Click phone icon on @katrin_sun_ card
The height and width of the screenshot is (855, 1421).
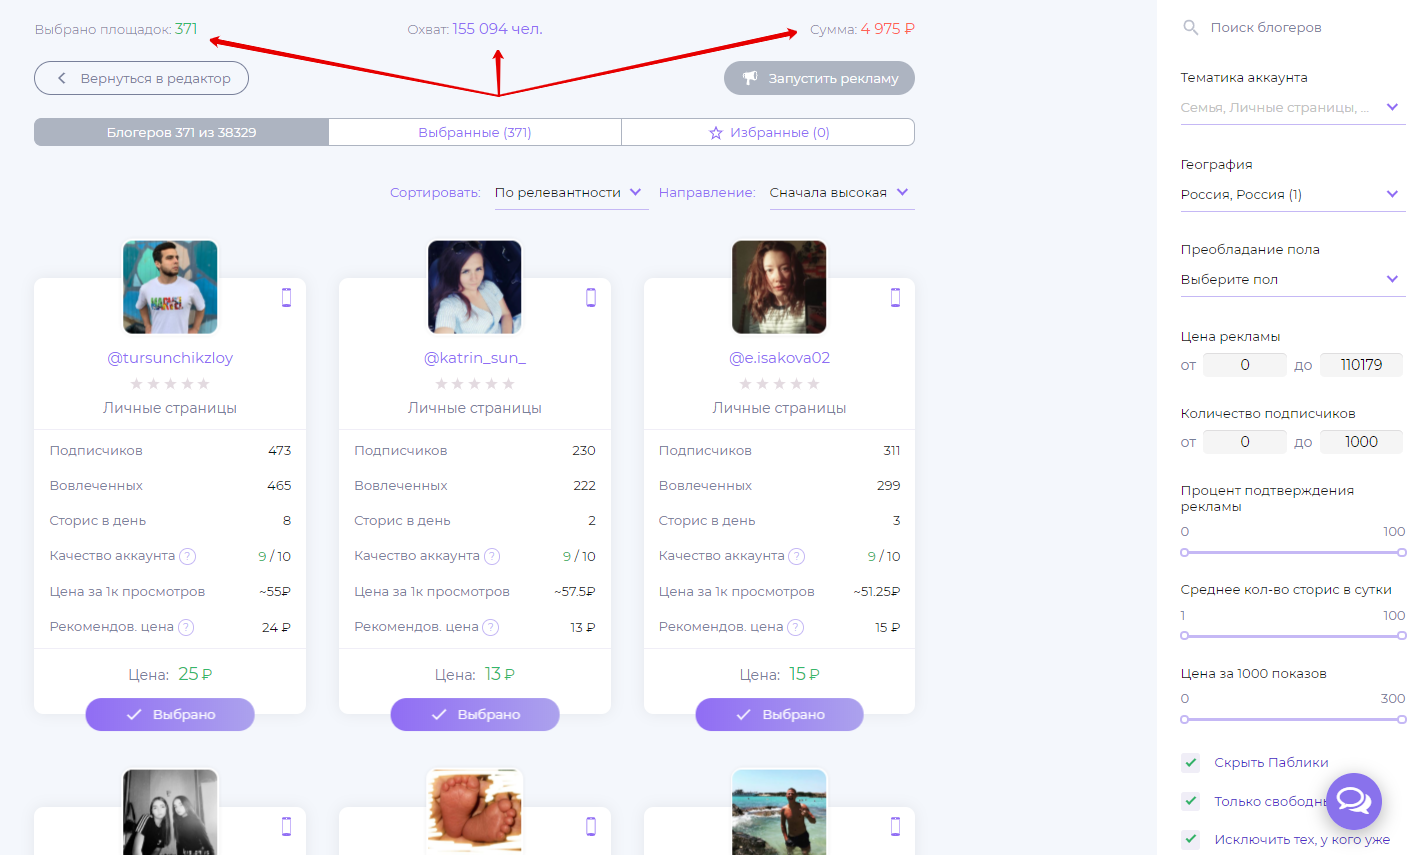point(591,297)
